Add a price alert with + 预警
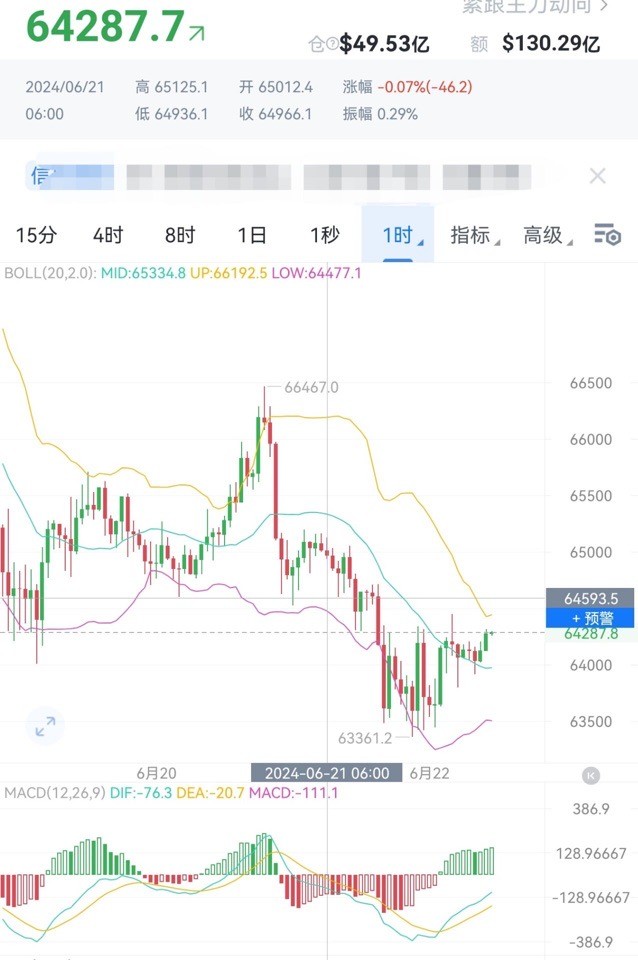The height and width of the screenshot is (960, 638). tap(590, 618)
